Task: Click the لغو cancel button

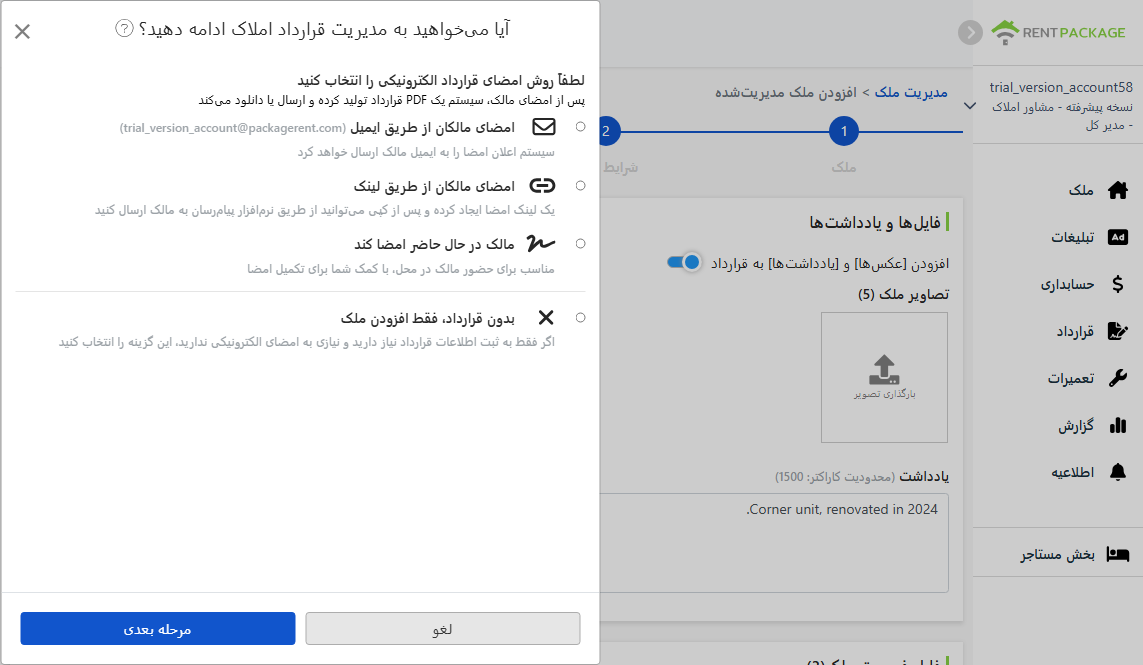Action: 442,629
